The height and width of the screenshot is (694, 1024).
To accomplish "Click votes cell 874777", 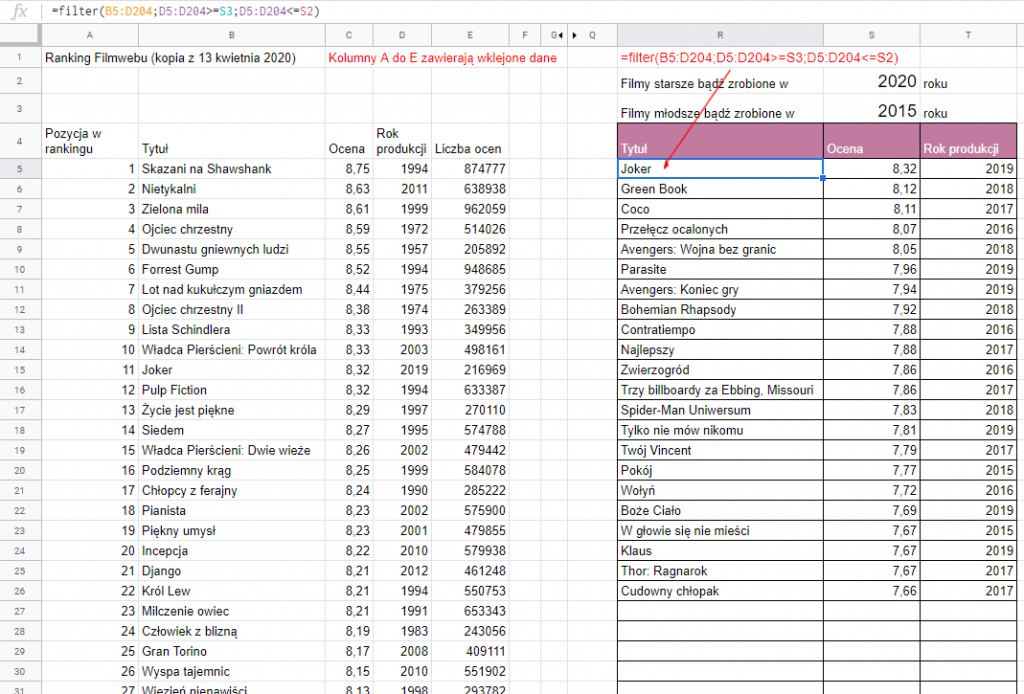I will coord(470,169).
